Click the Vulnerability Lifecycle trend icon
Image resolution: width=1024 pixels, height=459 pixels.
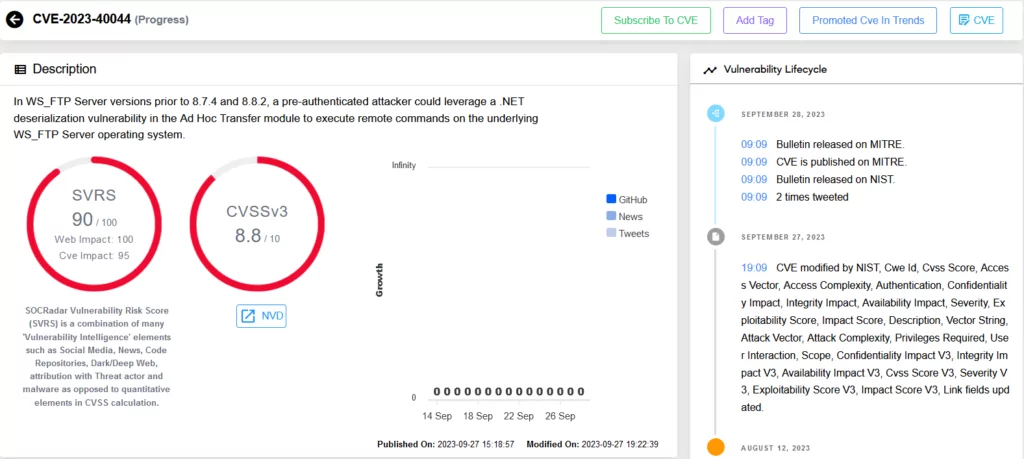click(x=710, y=70)
